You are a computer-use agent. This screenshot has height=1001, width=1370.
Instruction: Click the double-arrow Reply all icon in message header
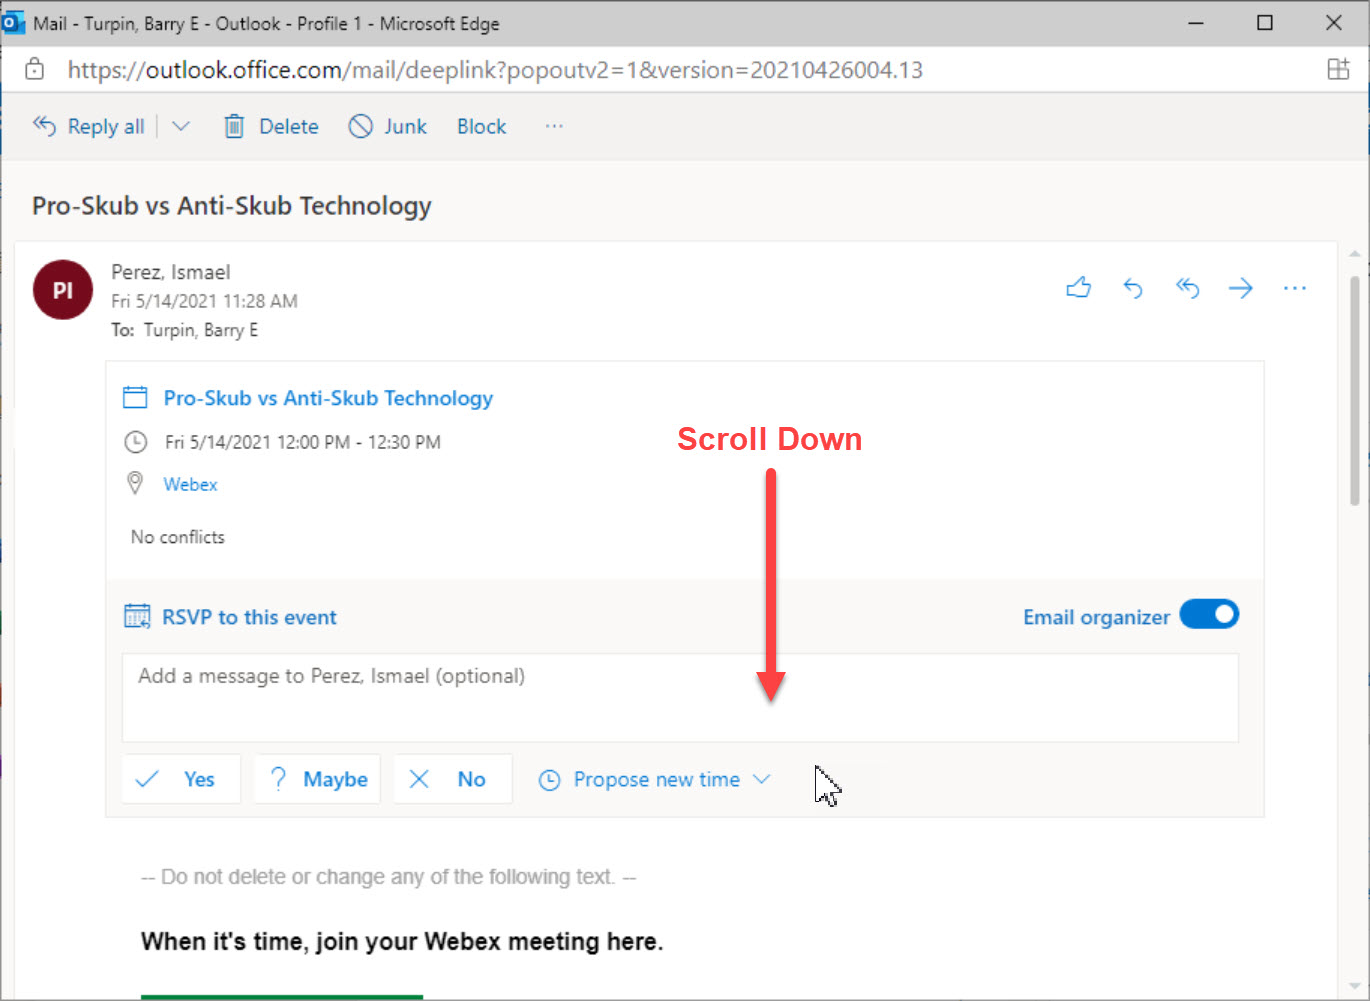pyautogui.click(x=1187, y=288)
